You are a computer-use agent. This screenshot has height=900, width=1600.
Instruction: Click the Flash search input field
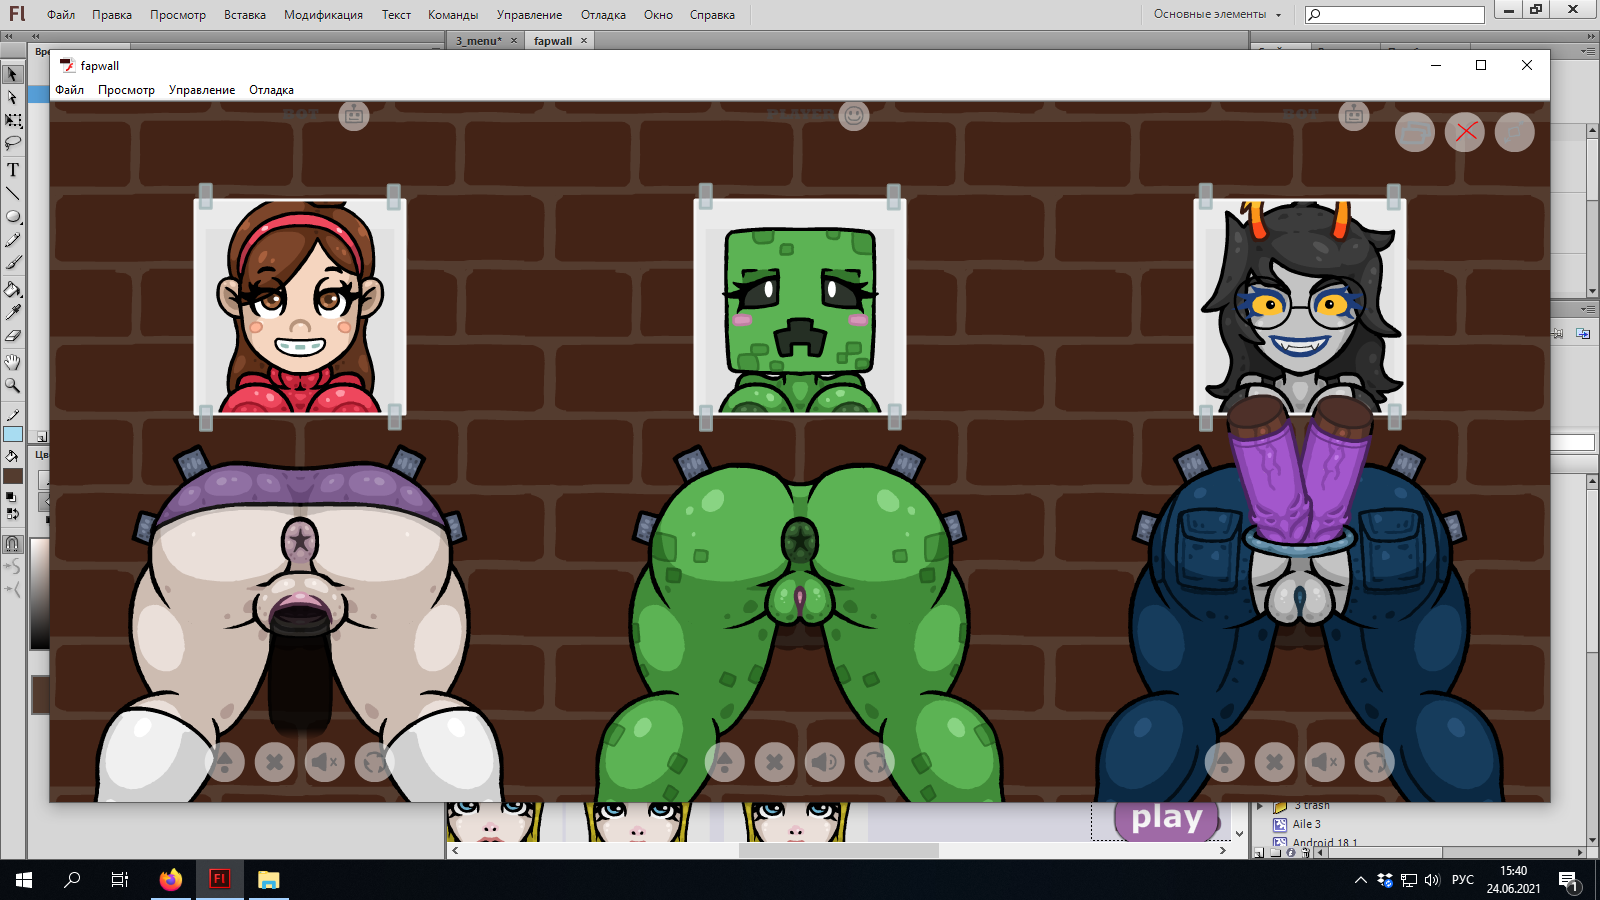(x=1395, y=14)
